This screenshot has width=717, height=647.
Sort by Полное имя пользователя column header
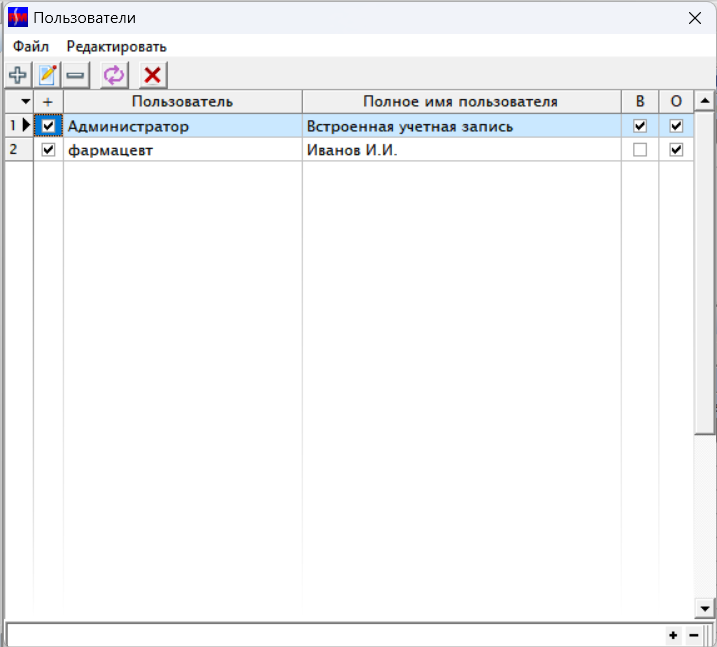pos(461,102)
